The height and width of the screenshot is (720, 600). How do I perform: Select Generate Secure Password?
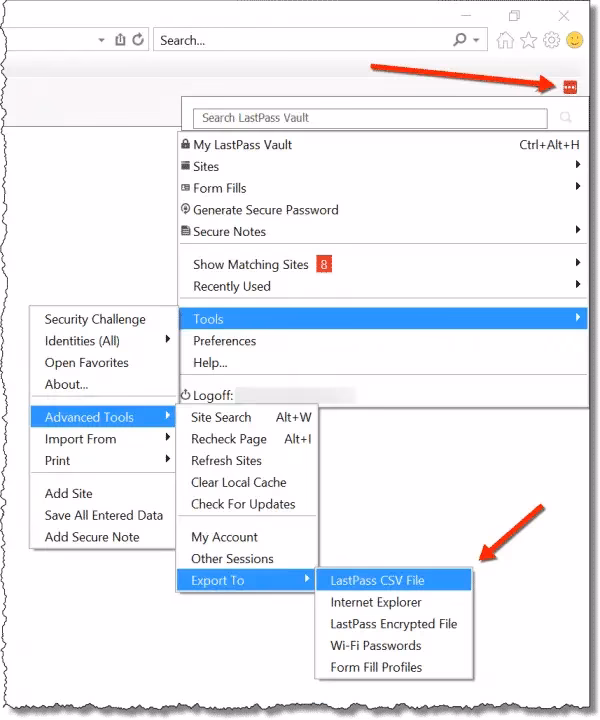383,210
